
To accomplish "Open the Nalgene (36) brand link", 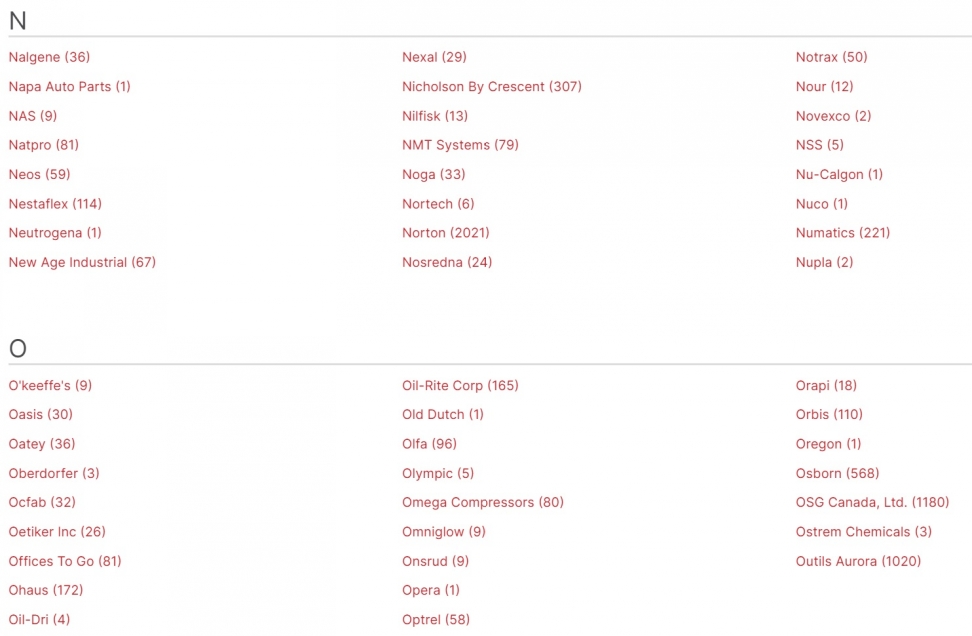I will [49, 57].
